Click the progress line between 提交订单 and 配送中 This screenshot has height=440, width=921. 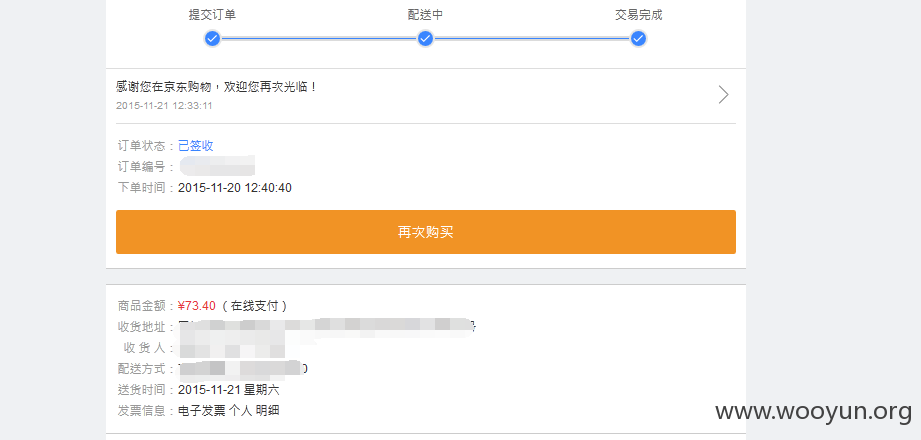click(319, 39)
